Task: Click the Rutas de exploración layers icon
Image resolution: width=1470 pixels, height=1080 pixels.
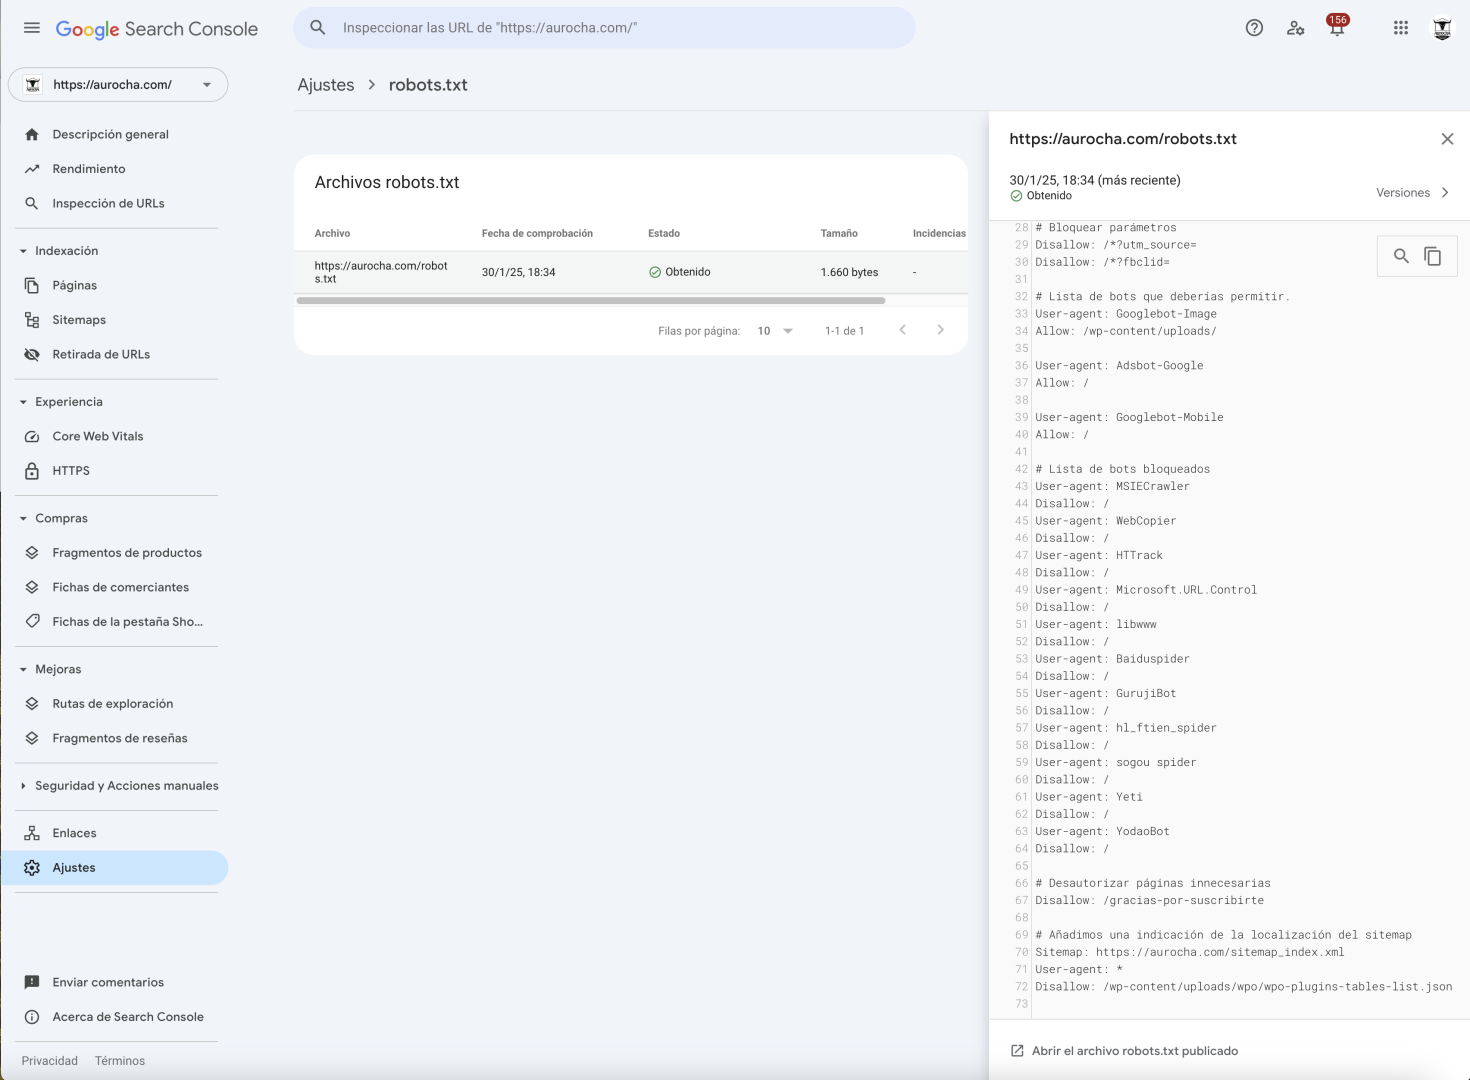Action: [x=32, y=704]
